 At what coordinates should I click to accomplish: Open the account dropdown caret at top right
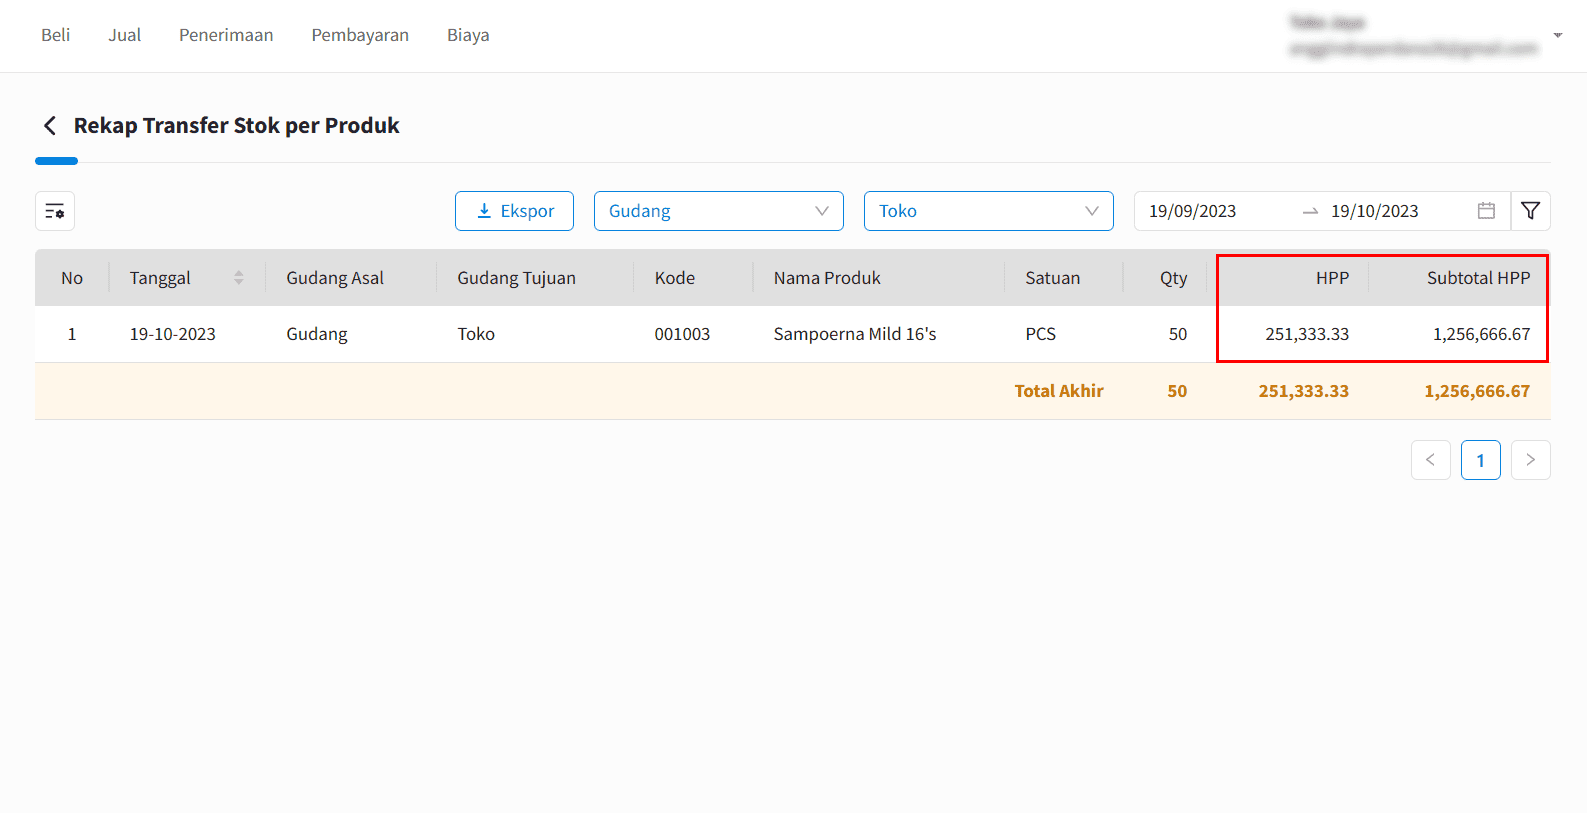[x=1557, y=36]
